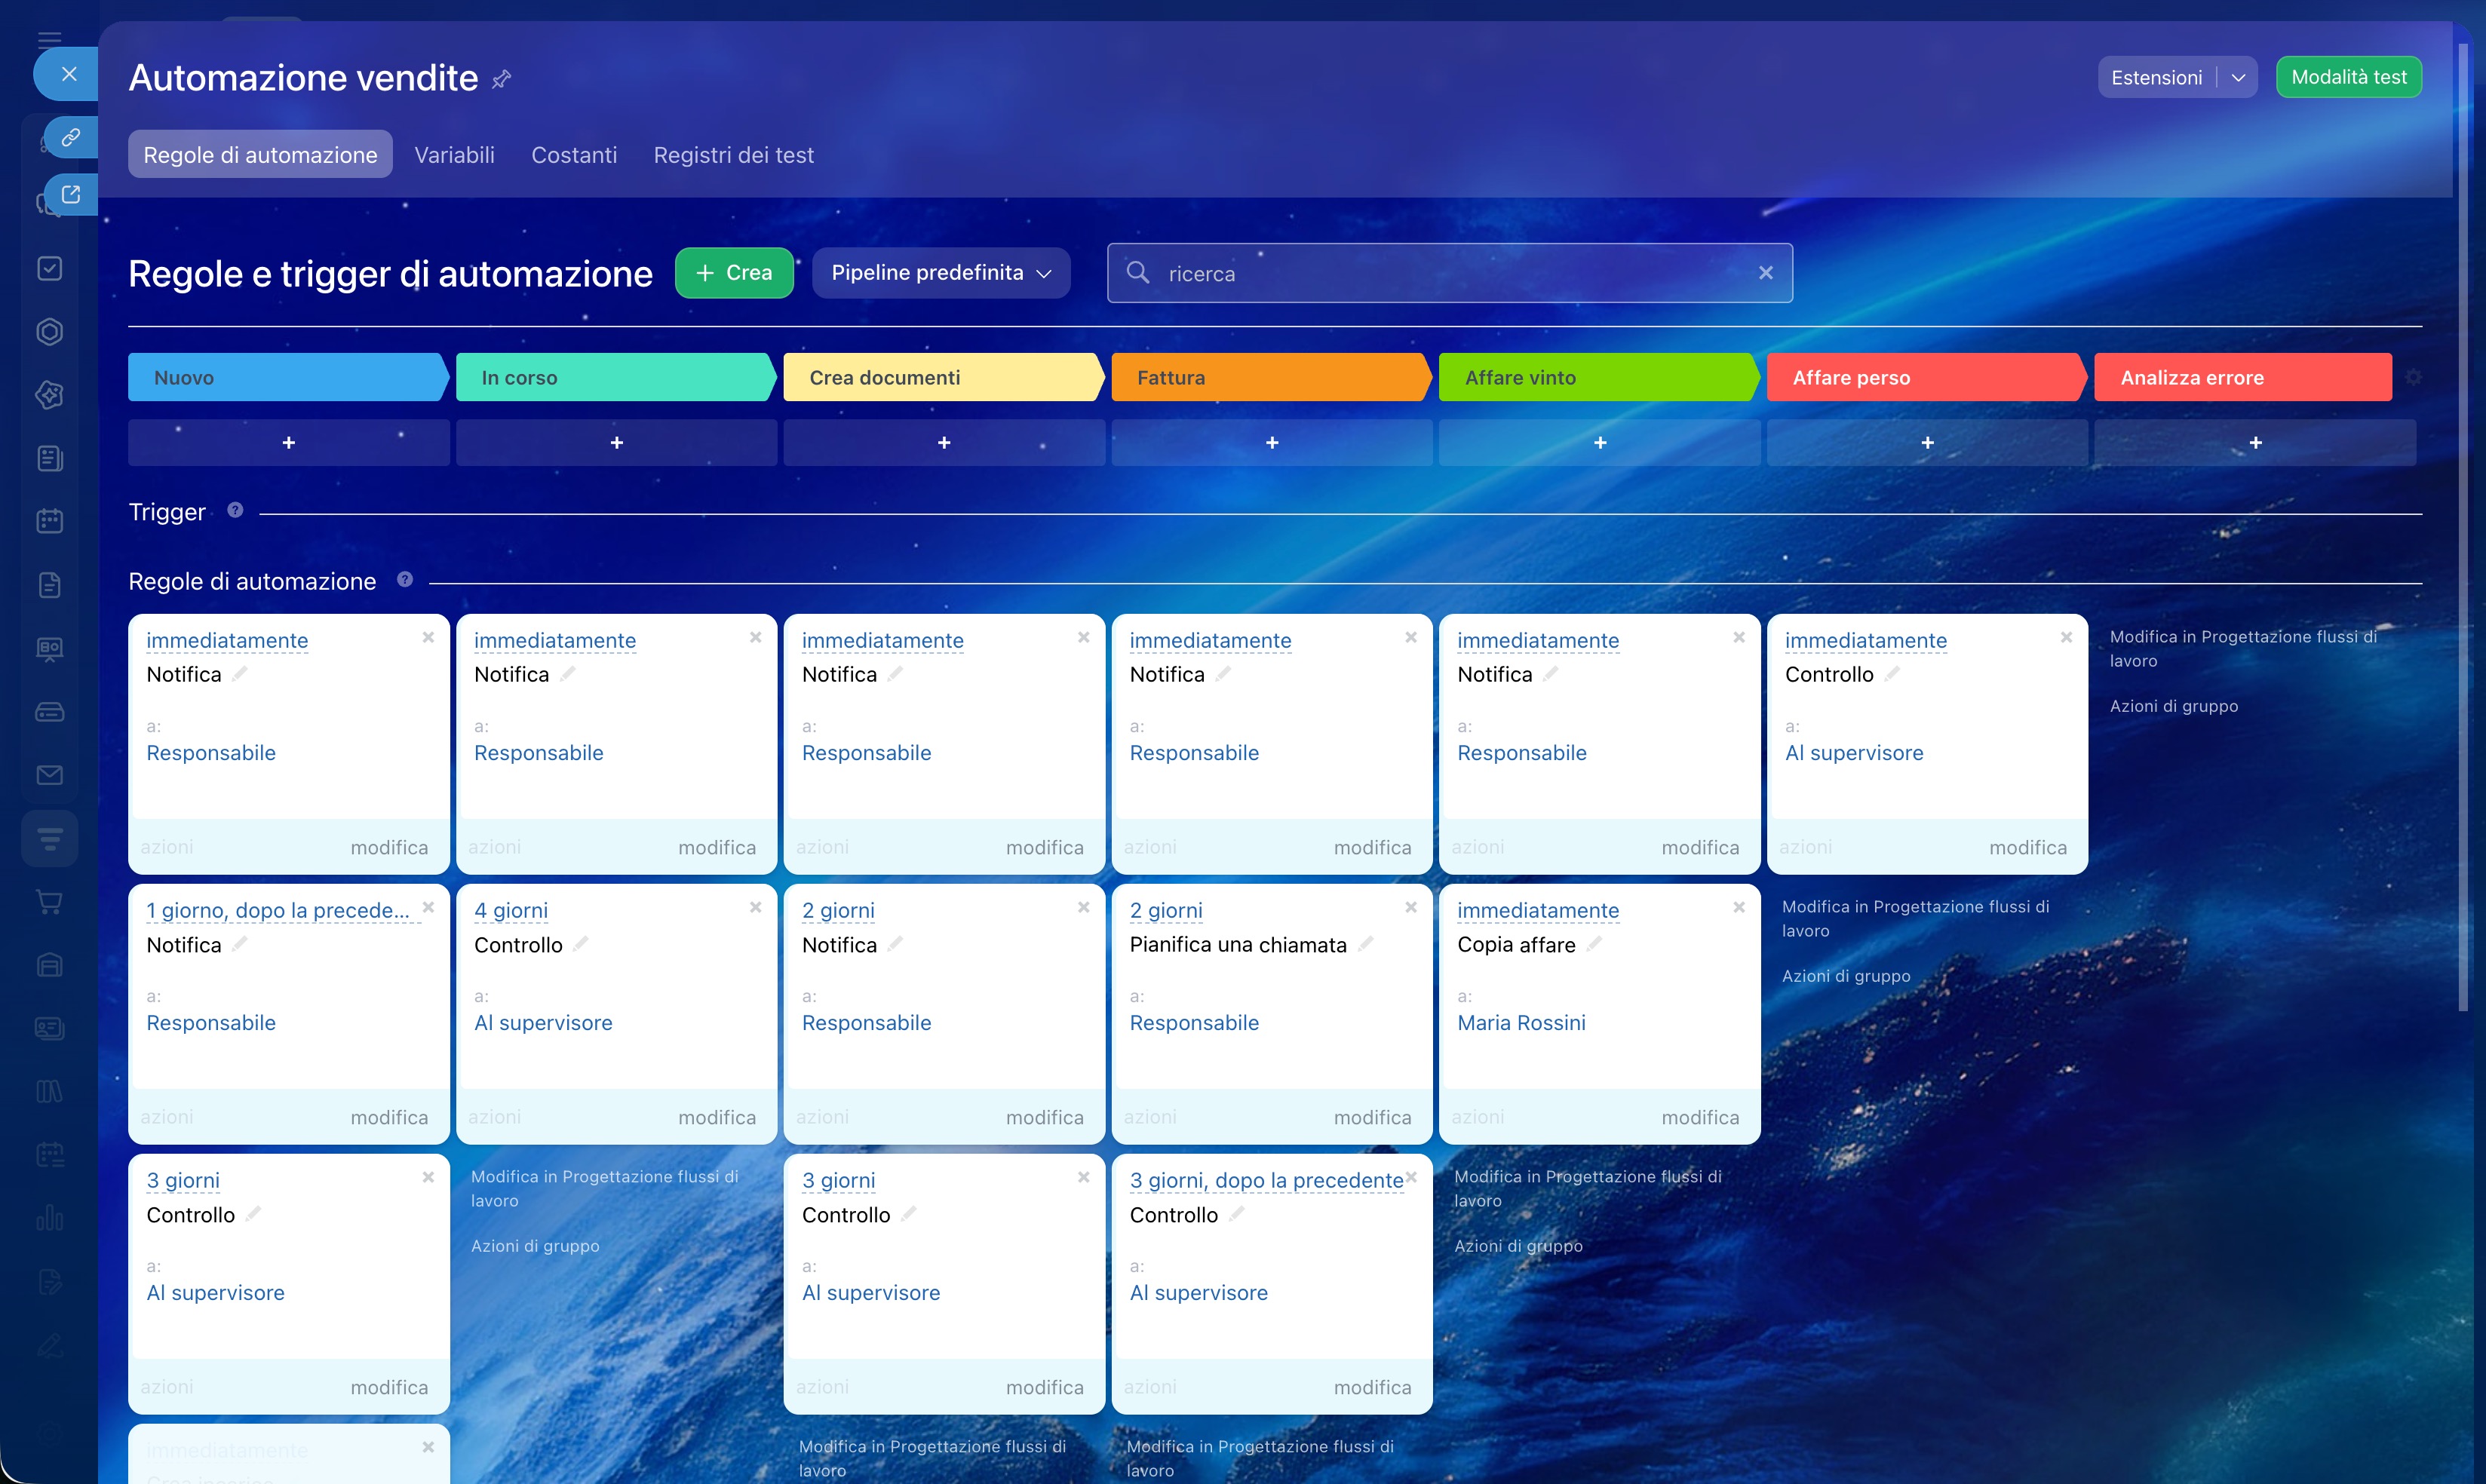Remove the Pianifica una chiamata rule
This screenshot has height=1484, width=2486.
pos(1411,907)
